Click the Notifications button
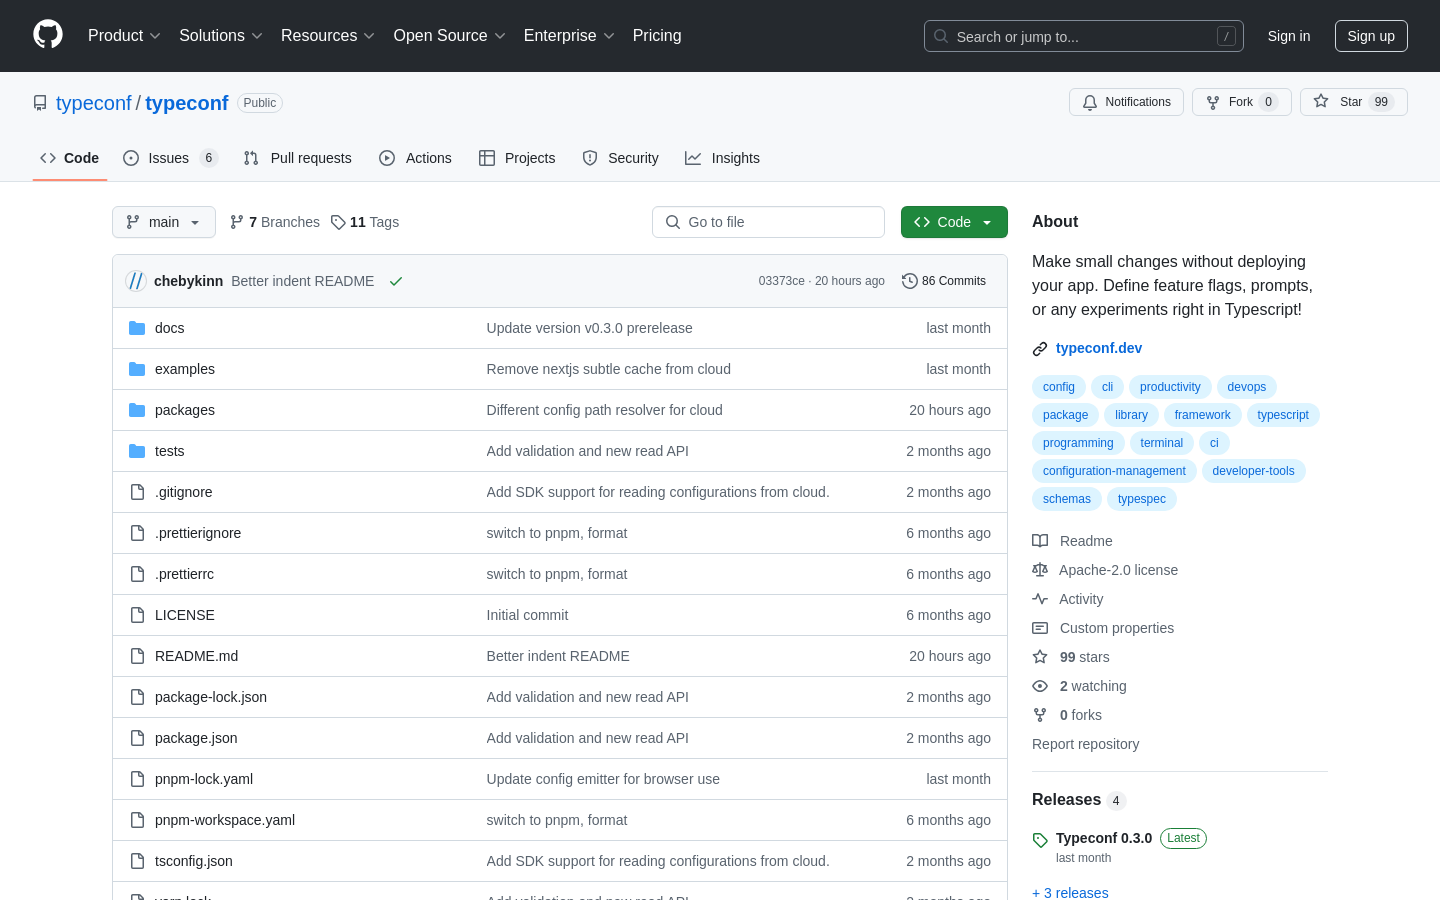Image resolution: width=1440 pixels, height=900 pixels. tap(1127, 102)
